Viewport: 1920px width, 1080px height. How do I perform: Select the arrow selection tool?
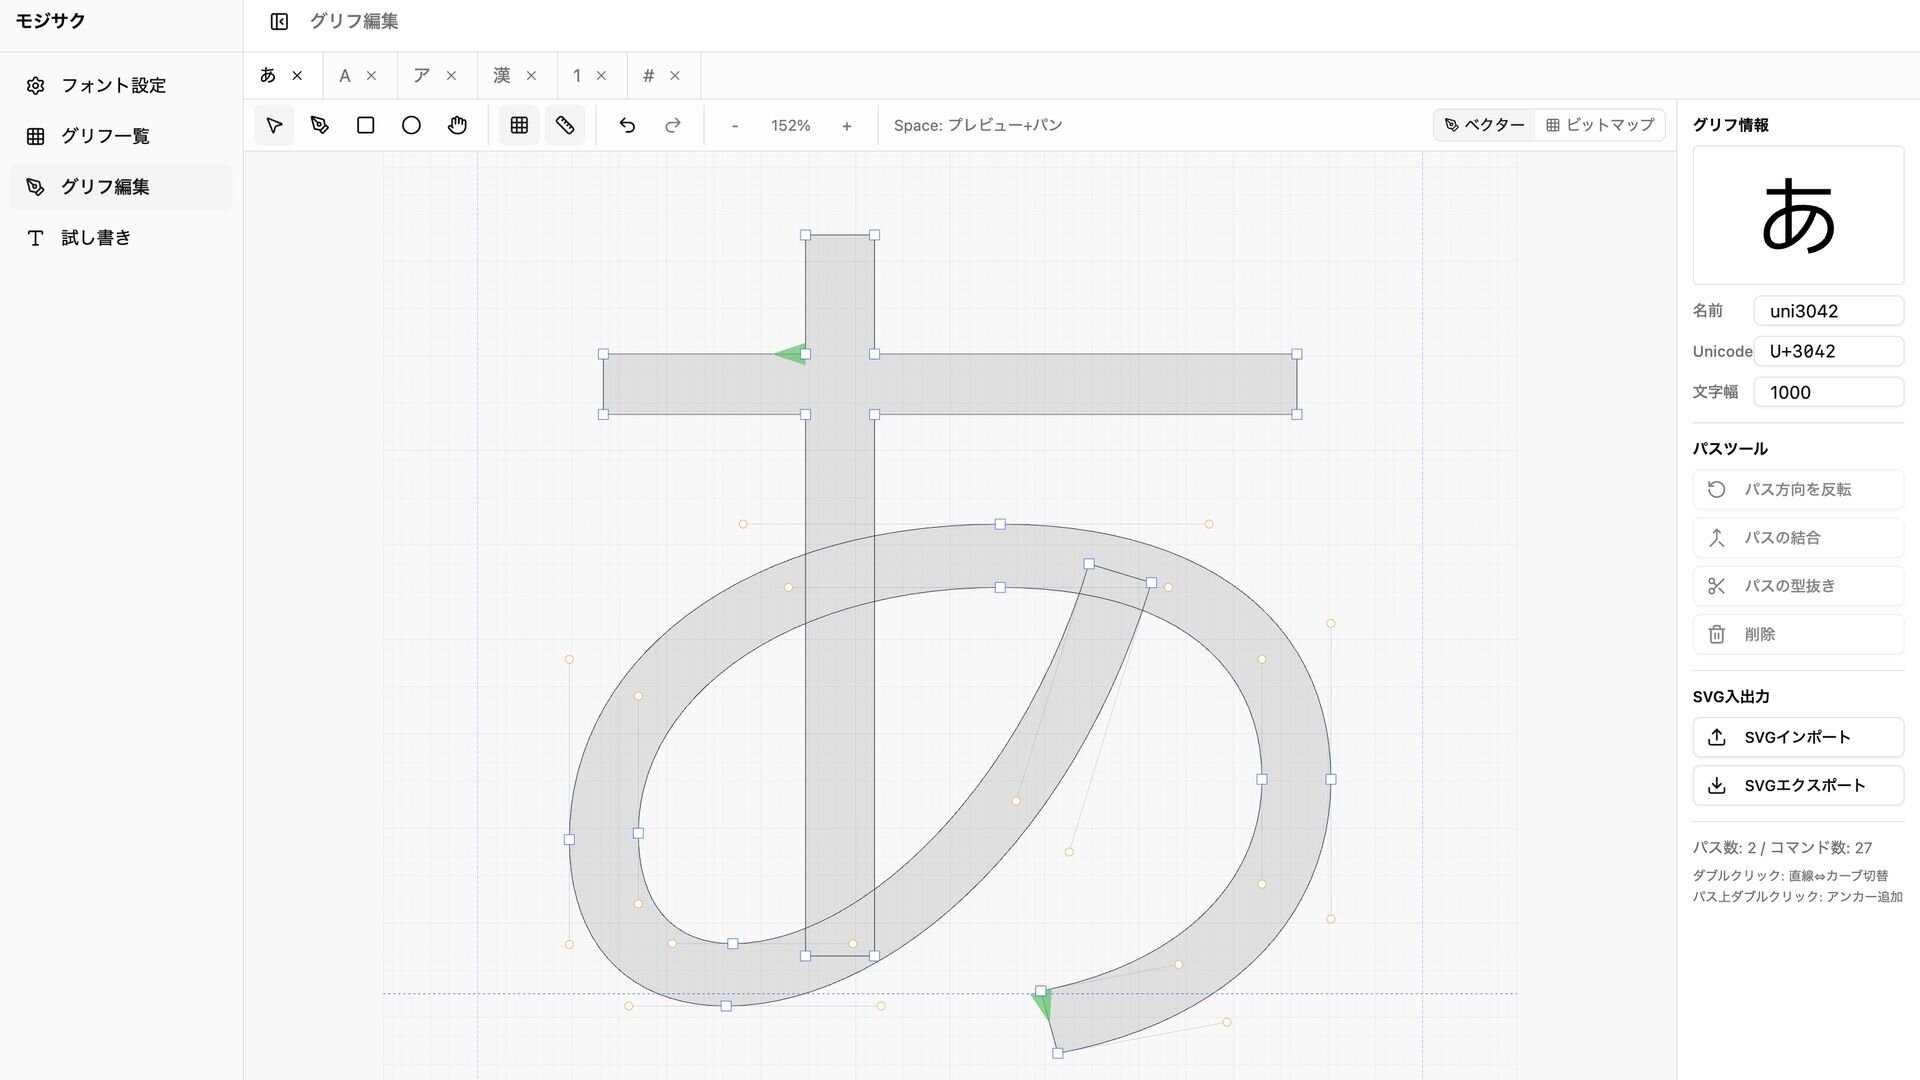[274, 125]
